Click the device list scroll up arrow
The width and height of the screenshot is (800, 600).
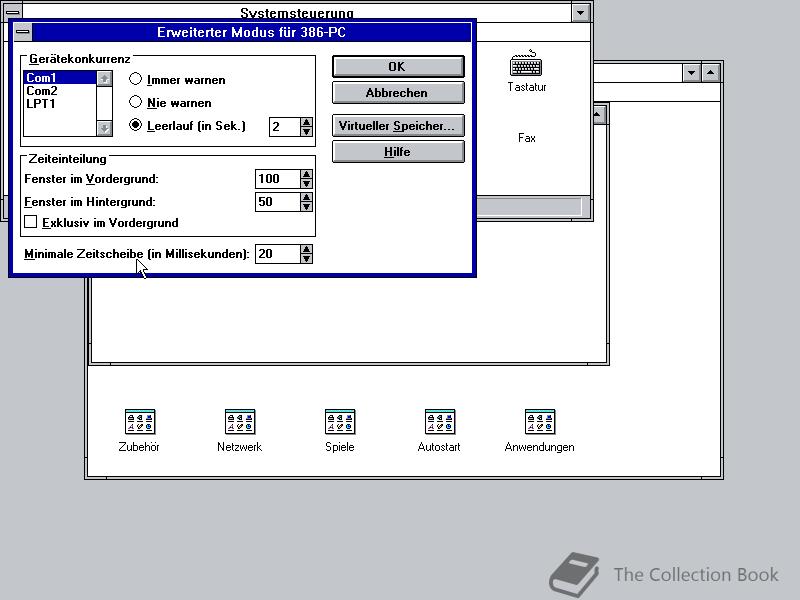pyautogui.click(x=104, y=79)
